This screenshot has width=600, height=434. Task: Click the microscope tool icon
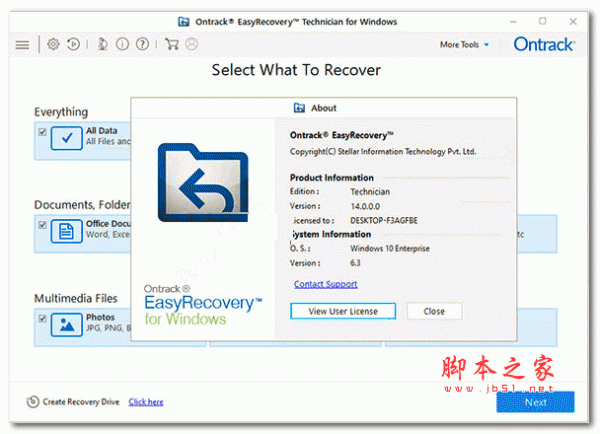102,44
